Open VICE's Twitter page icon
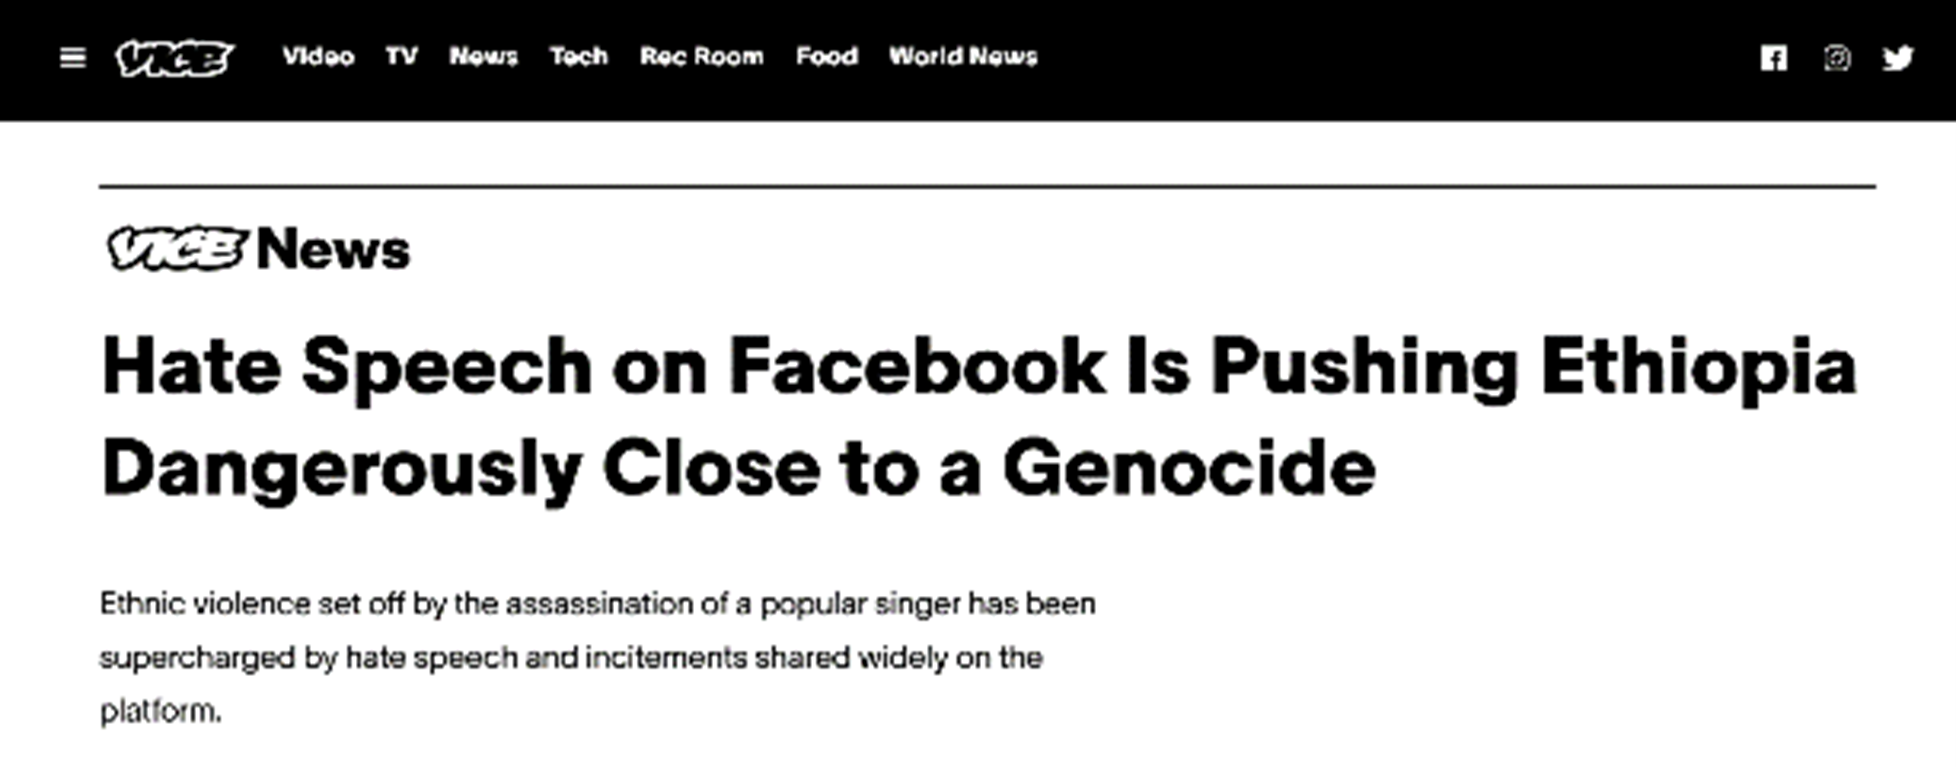Image resolution: width=1956 pixels, height=767 pixels. point(1898,58)
